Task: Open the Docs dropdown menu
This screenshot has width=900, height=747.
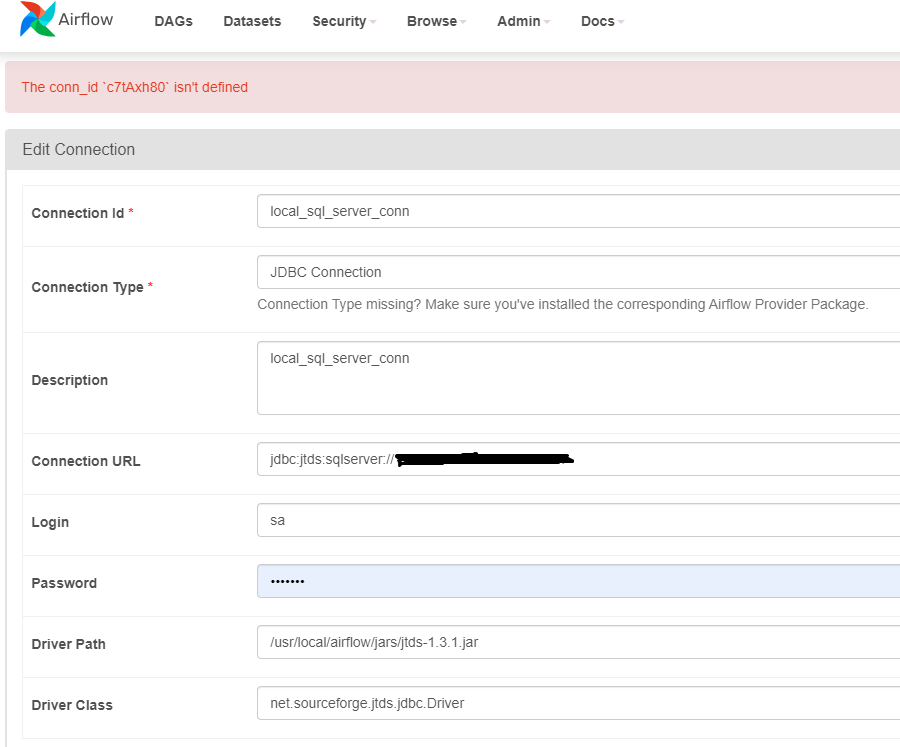Action: [602, 21]
